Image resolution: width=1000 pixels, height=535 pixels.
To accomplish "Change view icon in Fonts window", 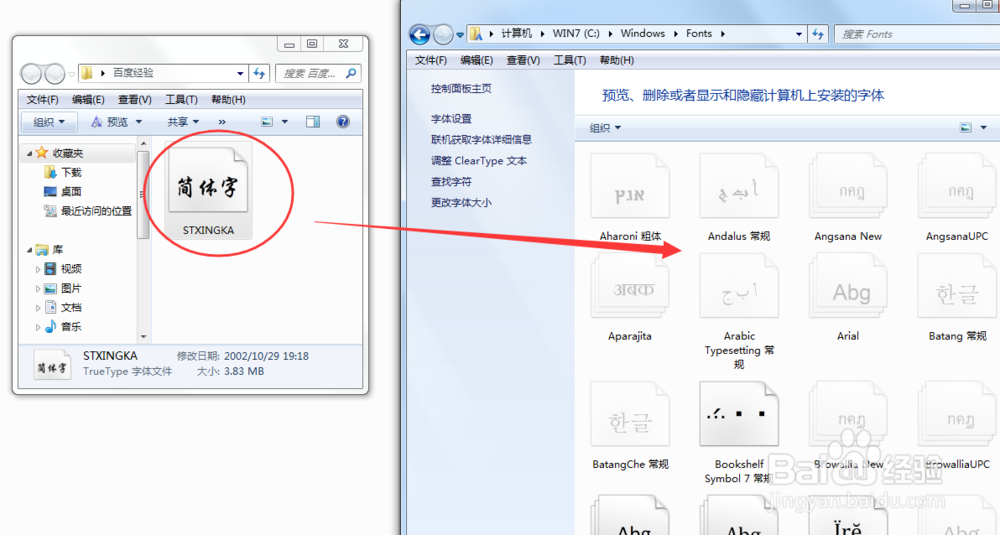I will [x=966, y=128].
